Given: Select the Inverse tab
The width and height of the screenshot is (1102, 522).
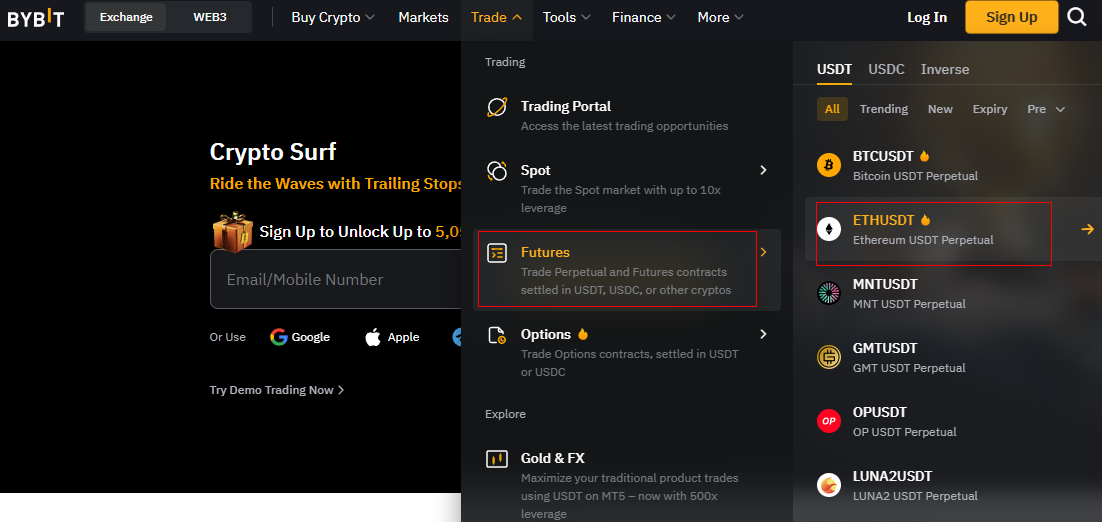Looking at the screenshot, I should click(945, 70).
